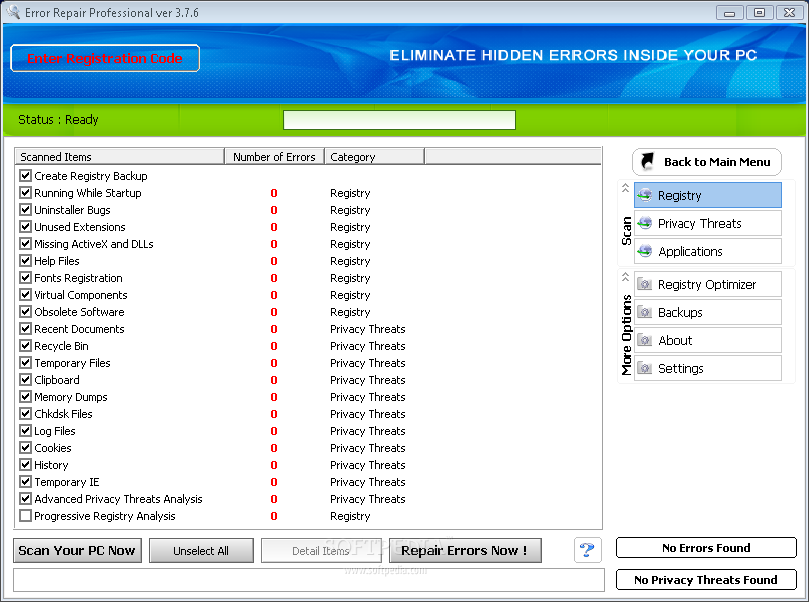Toggle the Chkdsk Files checkbox
Screen dimensions: 809x602
(25, 414)
